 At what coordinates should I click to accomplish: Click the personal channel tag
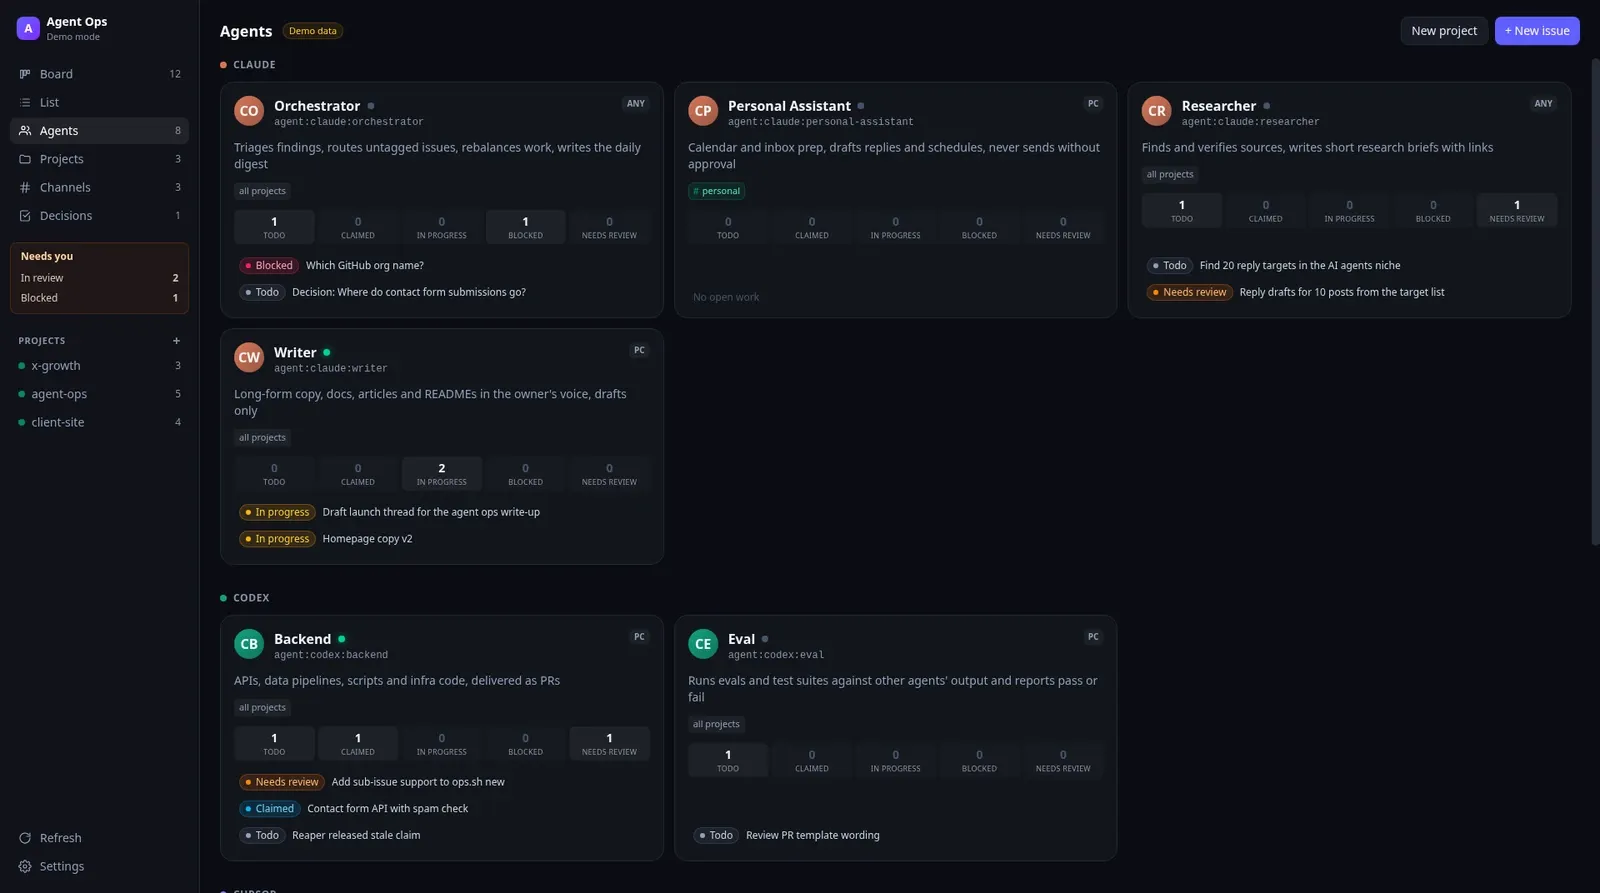click(716, 191)
